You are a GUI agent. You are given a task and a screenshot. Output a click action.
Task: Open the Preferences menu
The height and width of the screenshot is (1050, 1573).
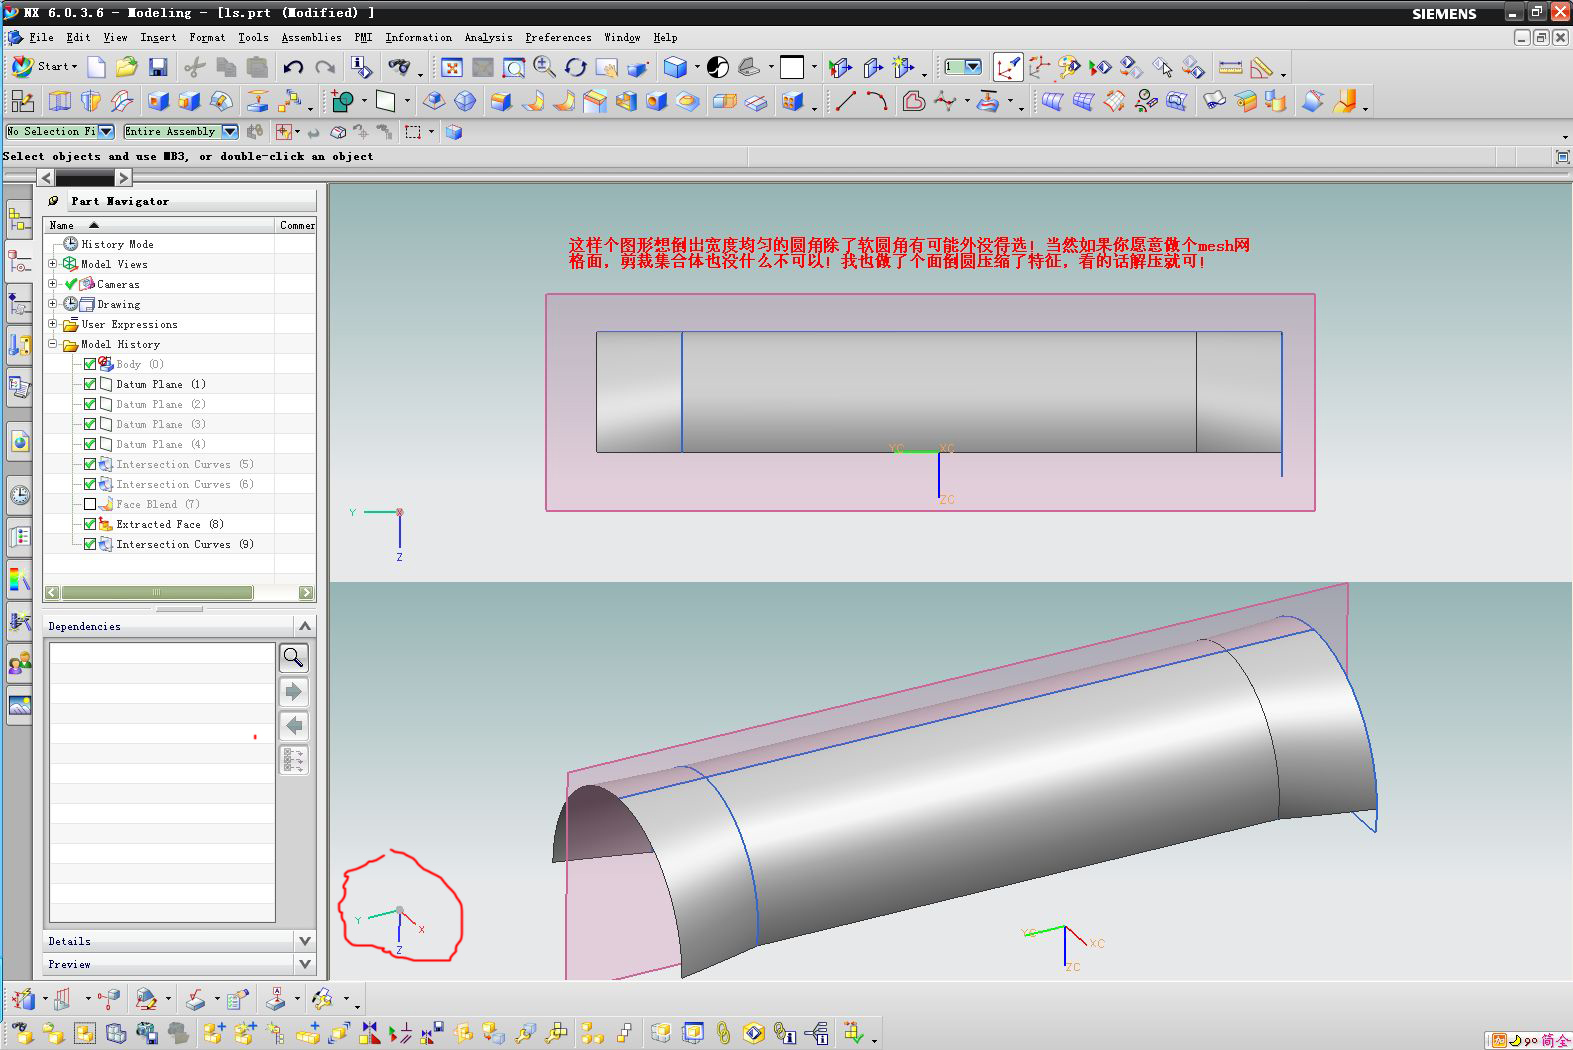click(558, 37)
